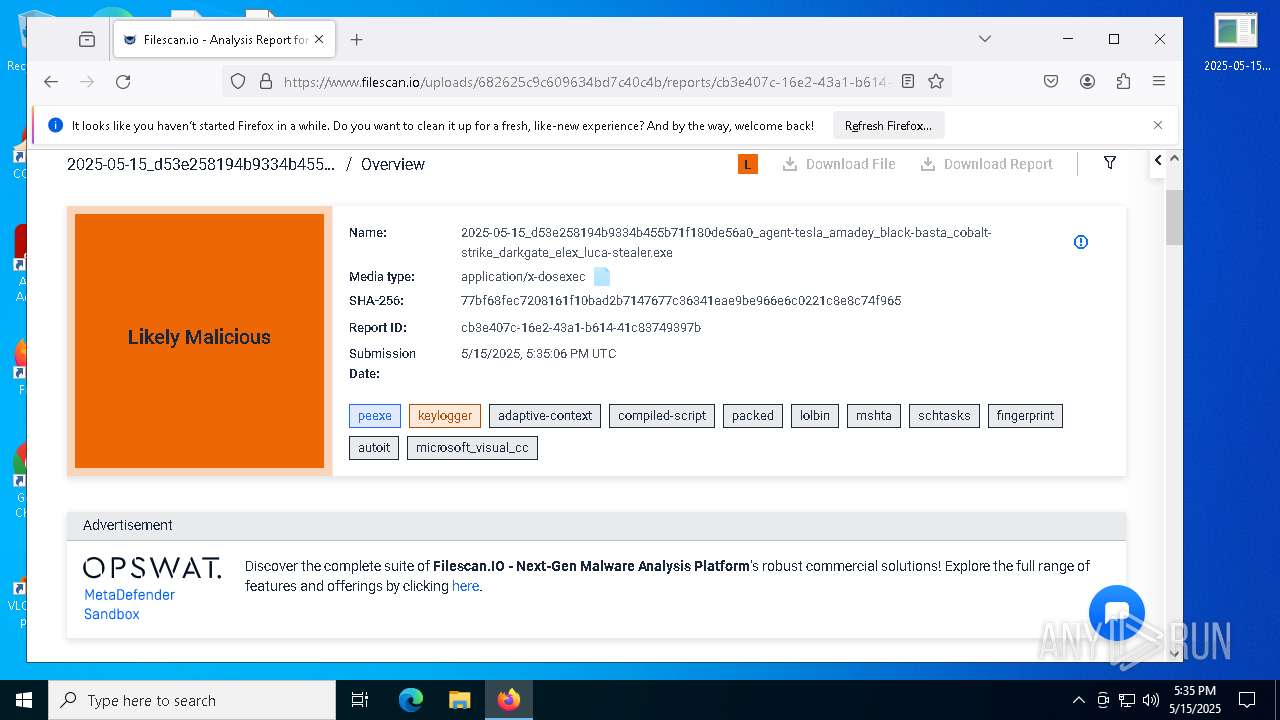Select the compiled-script tag
Image resolution: width=1280 pixels, height=720 pixels.
click(662, 416)
